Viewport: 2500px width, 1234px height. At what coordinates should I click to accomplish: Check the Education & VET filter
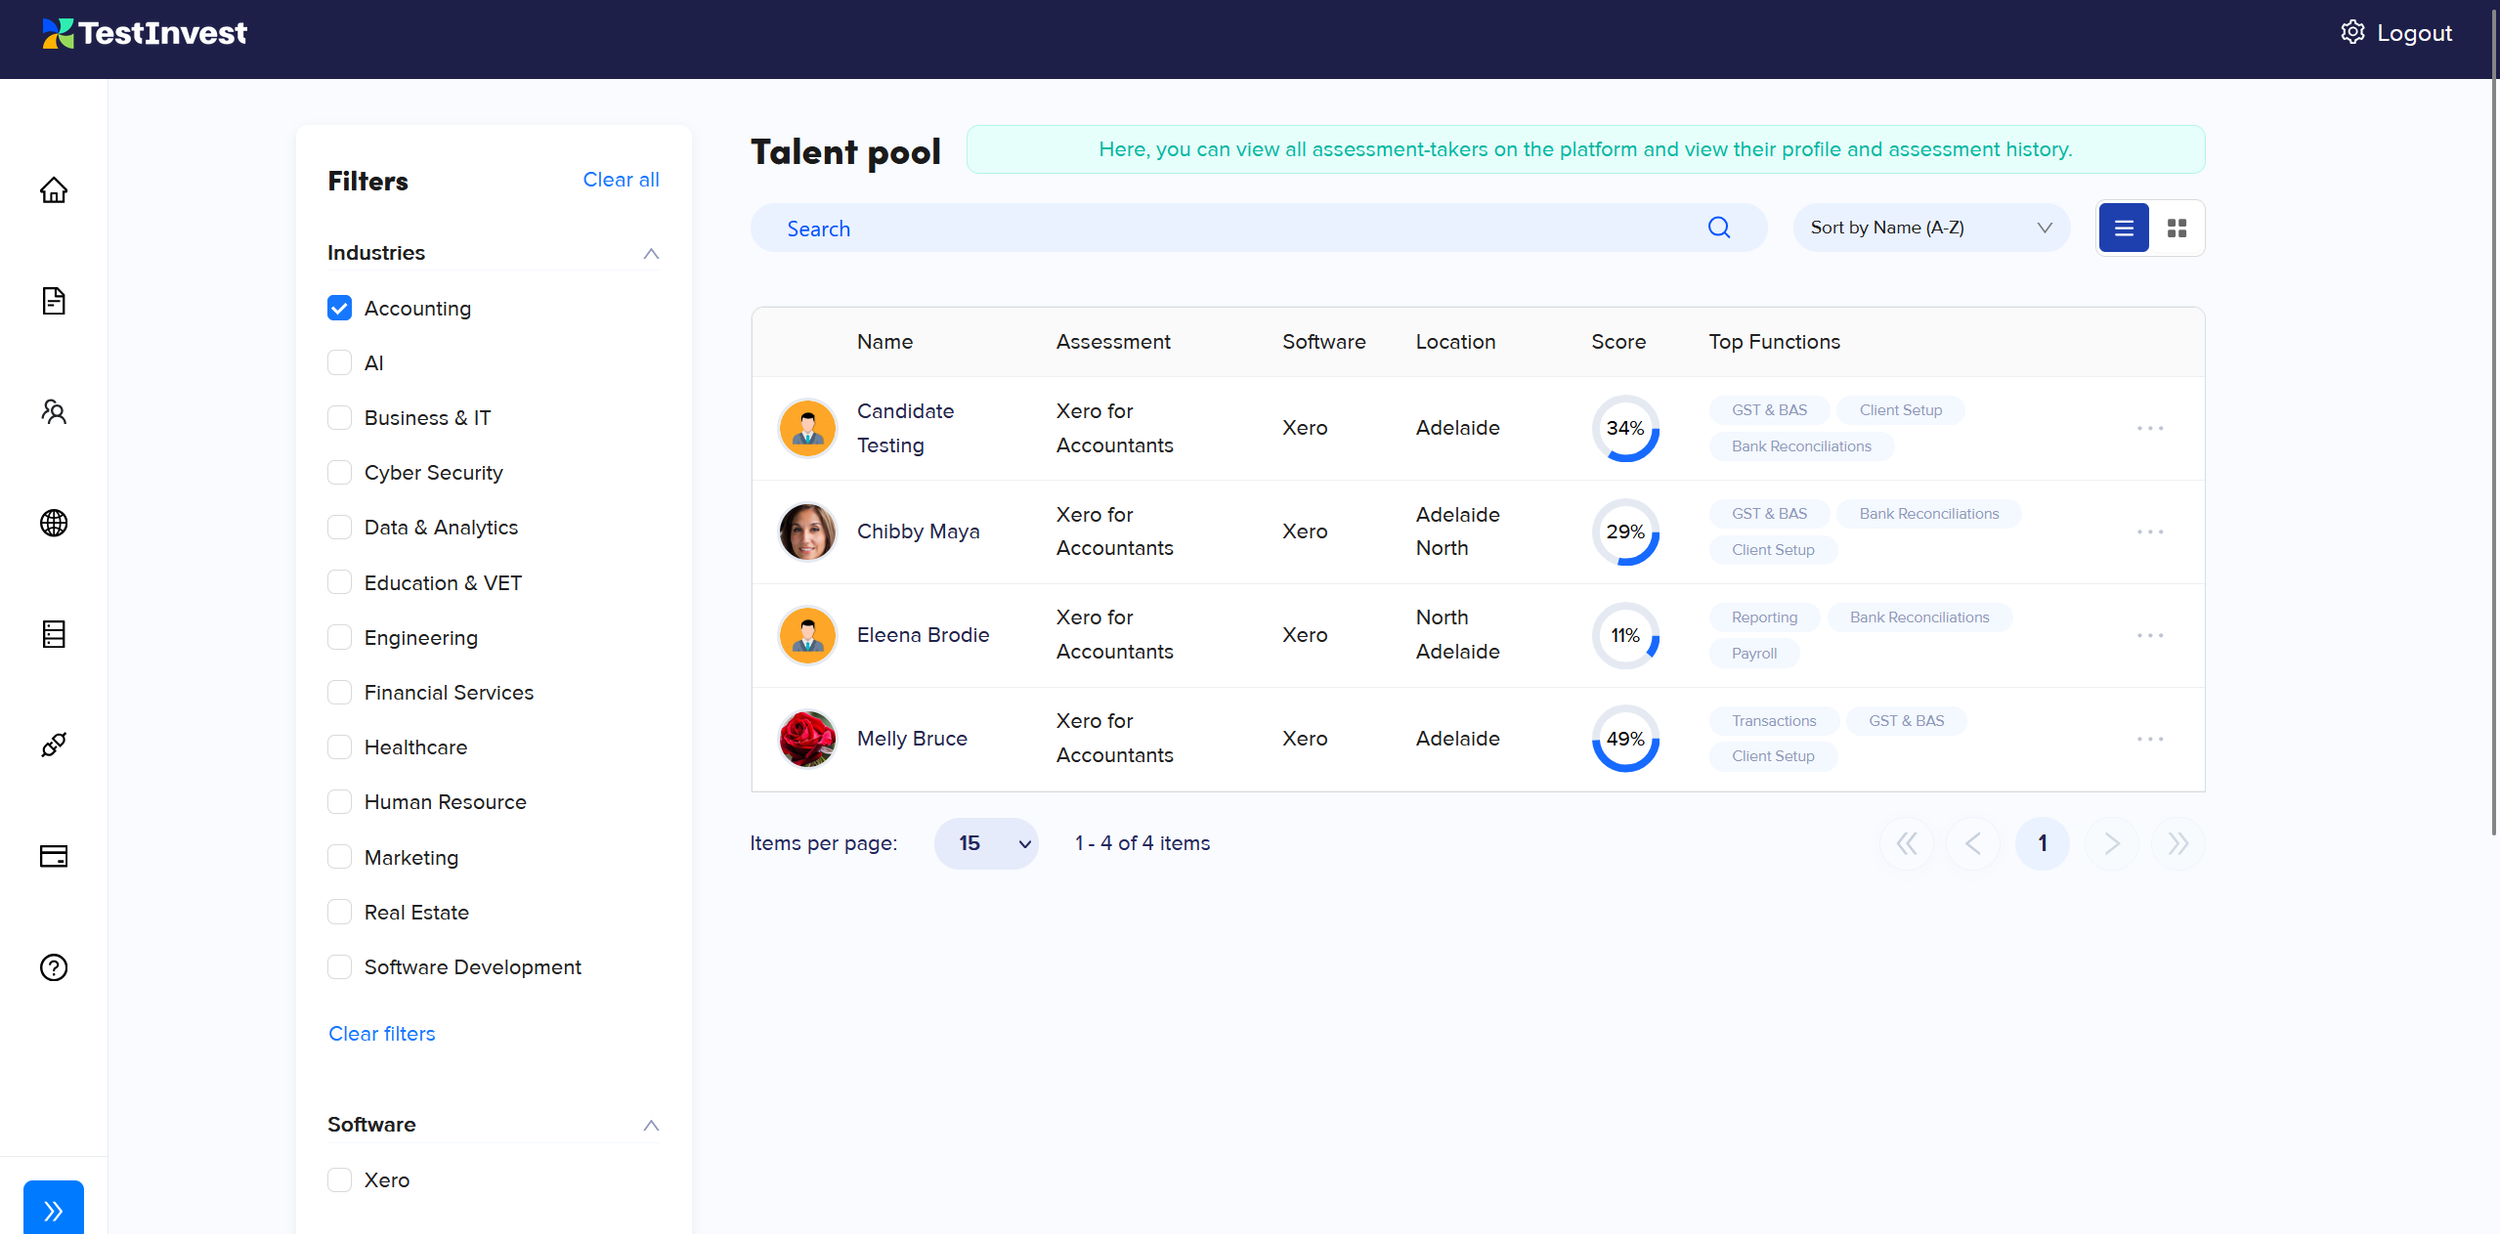click(x=340, y=582)
